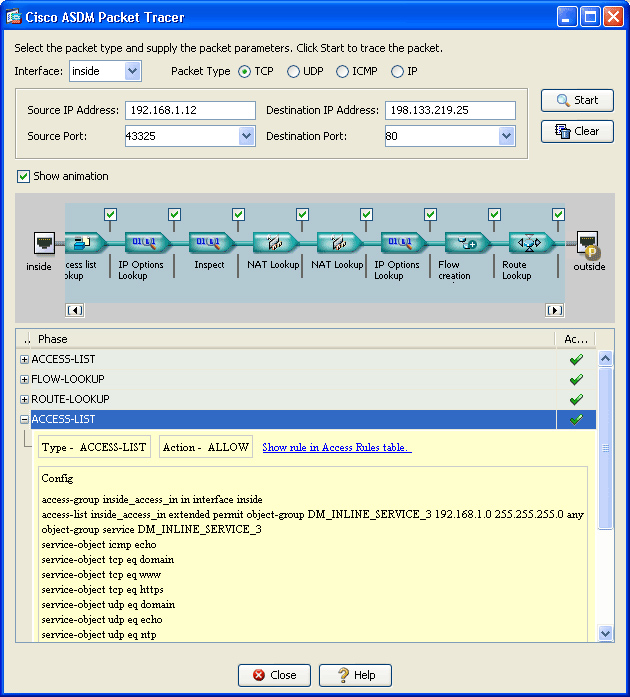The image size is (630, 697).
Task: Expand the first ACCESS-LIST phase row
Action: pyautogui.click(x=24, y=359)
